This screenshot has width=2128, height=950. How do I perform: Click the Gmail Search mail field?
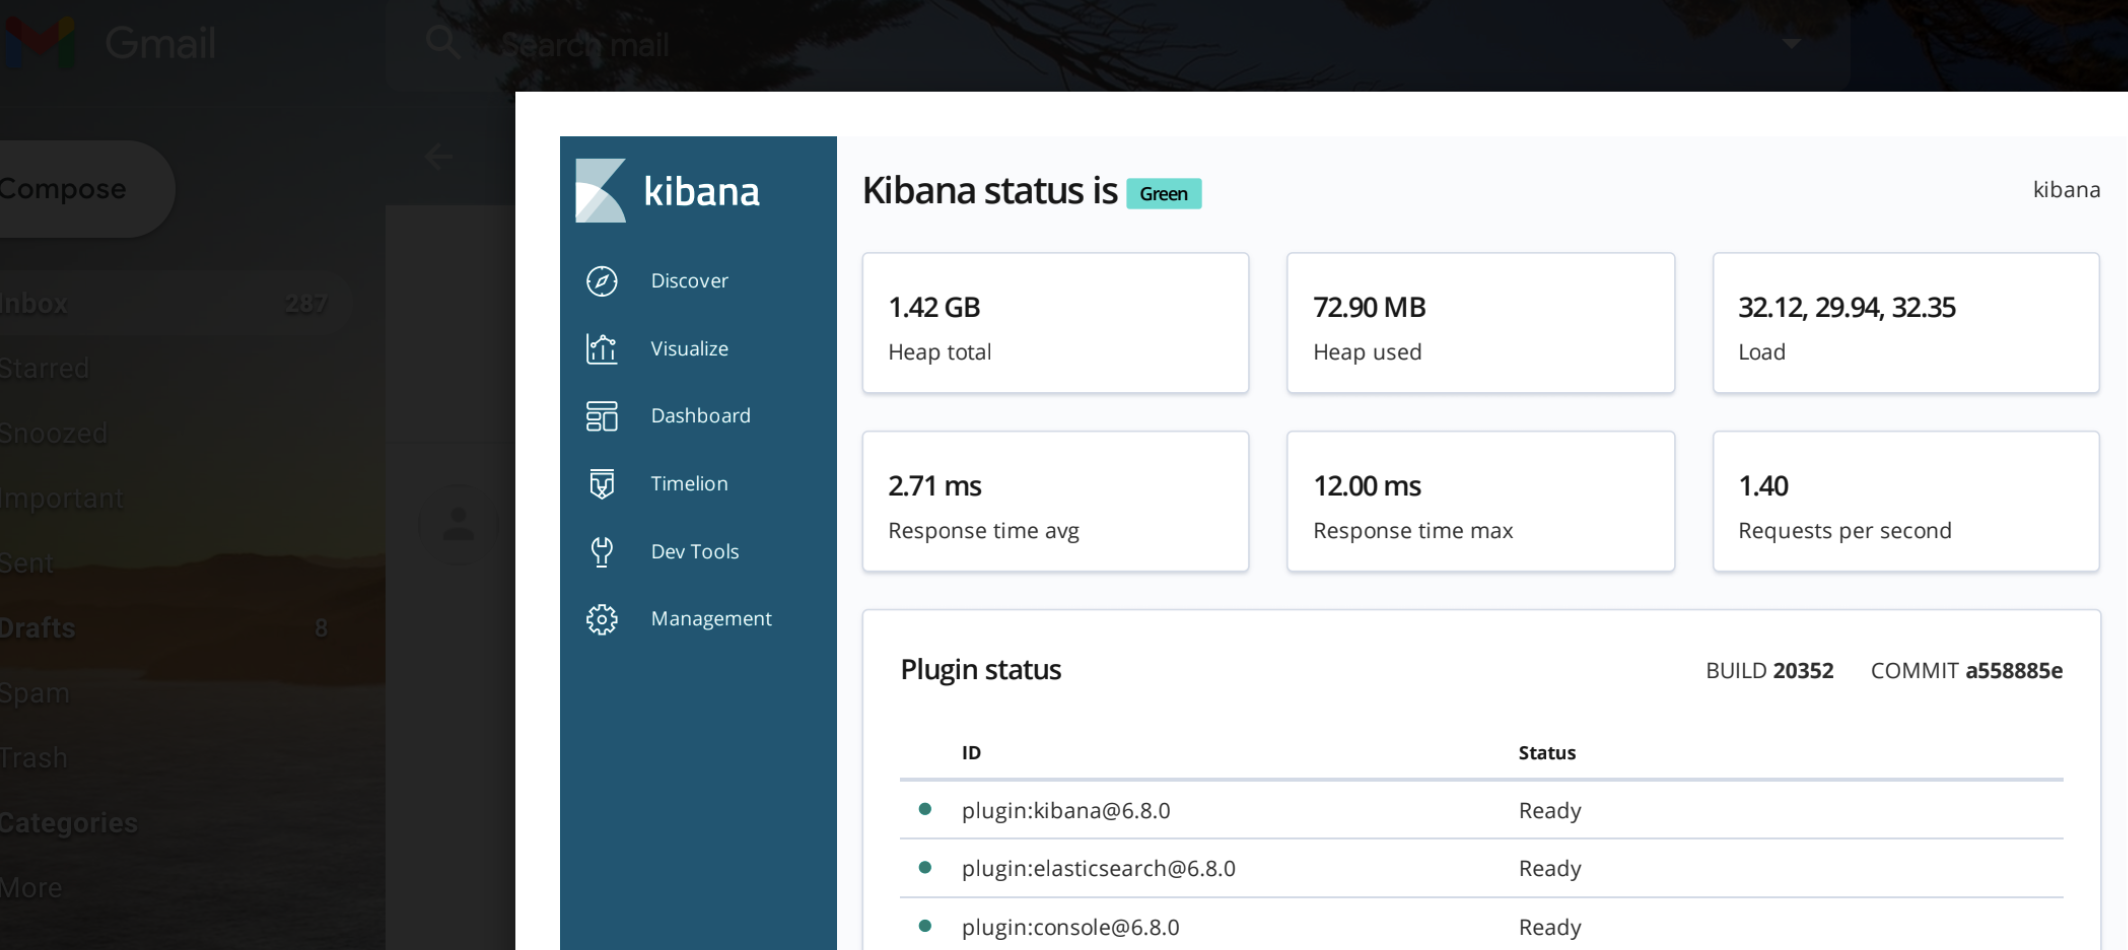tap(1118, 44)
